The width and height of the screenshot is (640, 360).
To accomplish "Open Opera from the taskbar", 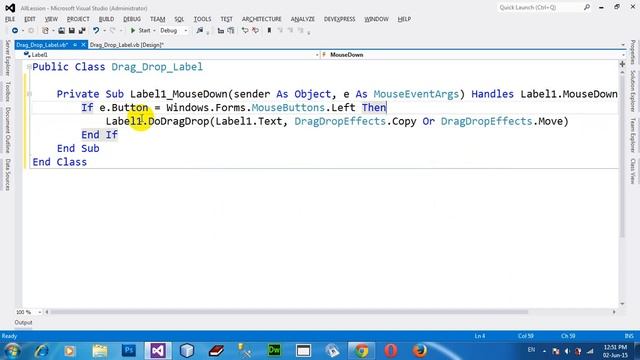I will [x=391, y=351].
